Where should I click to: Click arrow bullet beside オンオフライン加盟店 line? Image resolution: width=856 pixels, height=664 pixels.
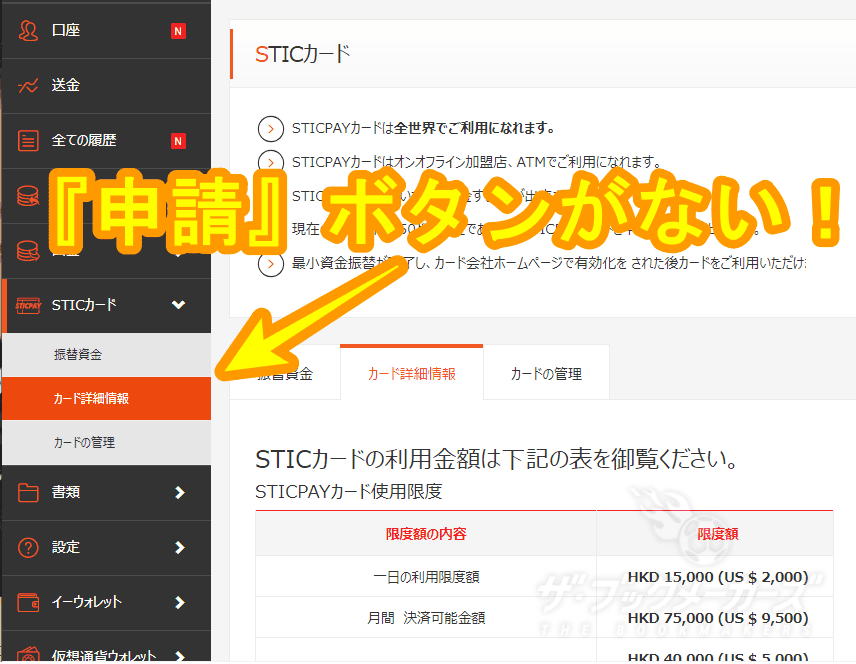click(x=270, y=161)
